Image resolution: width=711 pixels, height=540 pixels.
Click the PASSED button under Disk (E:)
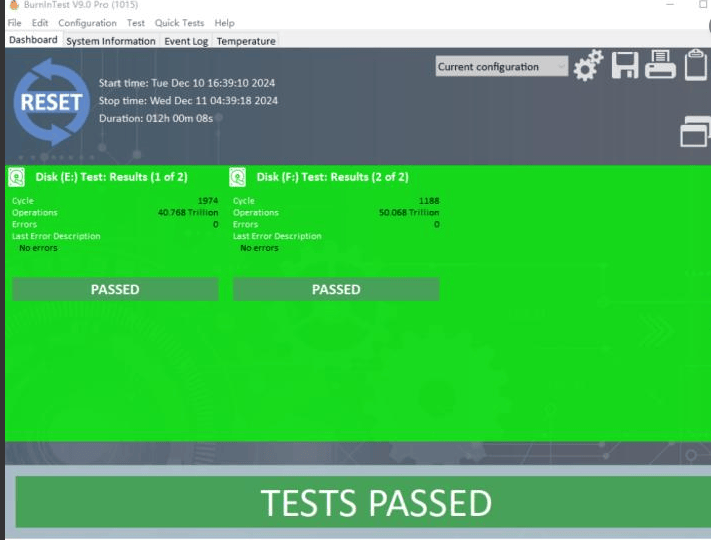(x=115, y=289)
